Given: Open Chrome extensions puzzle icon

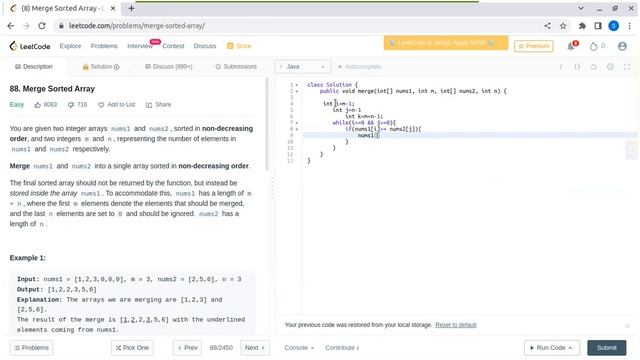Looking at the screenshot, I should click(x=582, y=26).
